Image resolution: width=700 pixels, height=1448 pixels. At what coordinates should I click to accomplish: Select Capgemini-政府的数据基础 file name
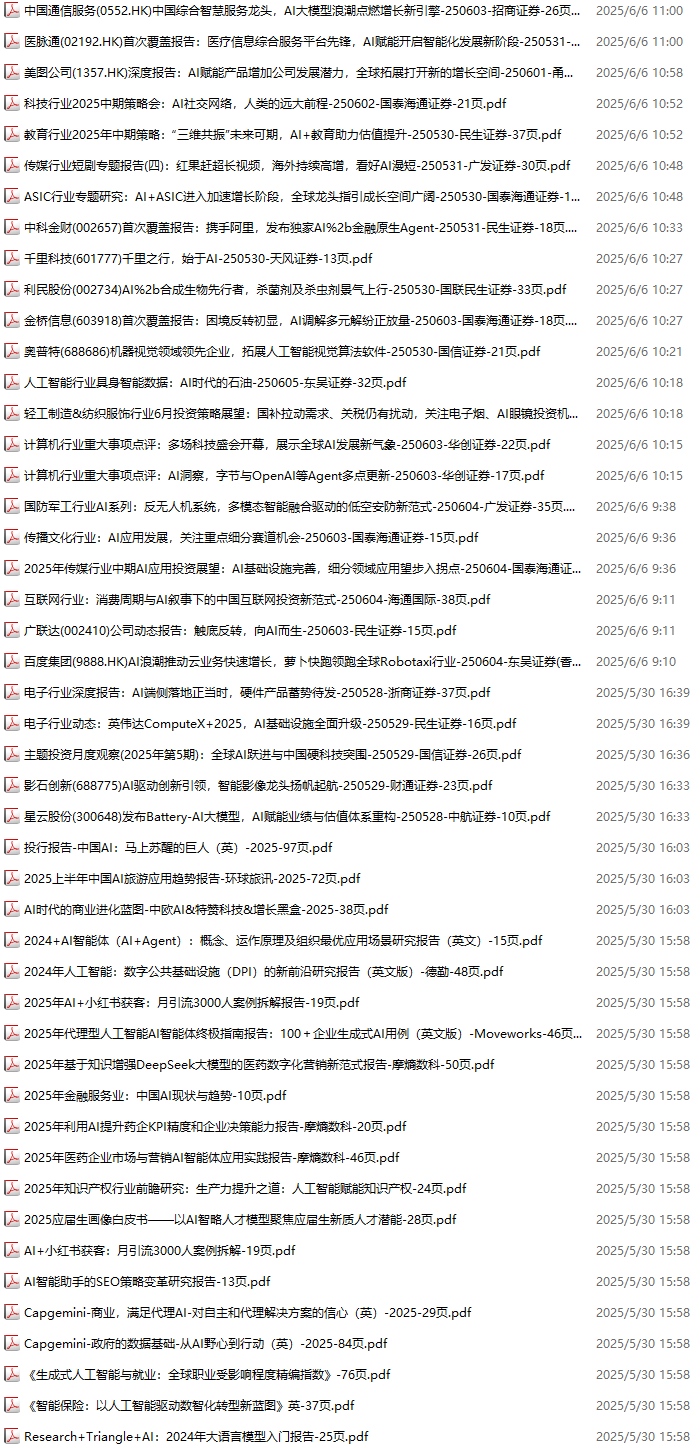(x=205, y=1344)
